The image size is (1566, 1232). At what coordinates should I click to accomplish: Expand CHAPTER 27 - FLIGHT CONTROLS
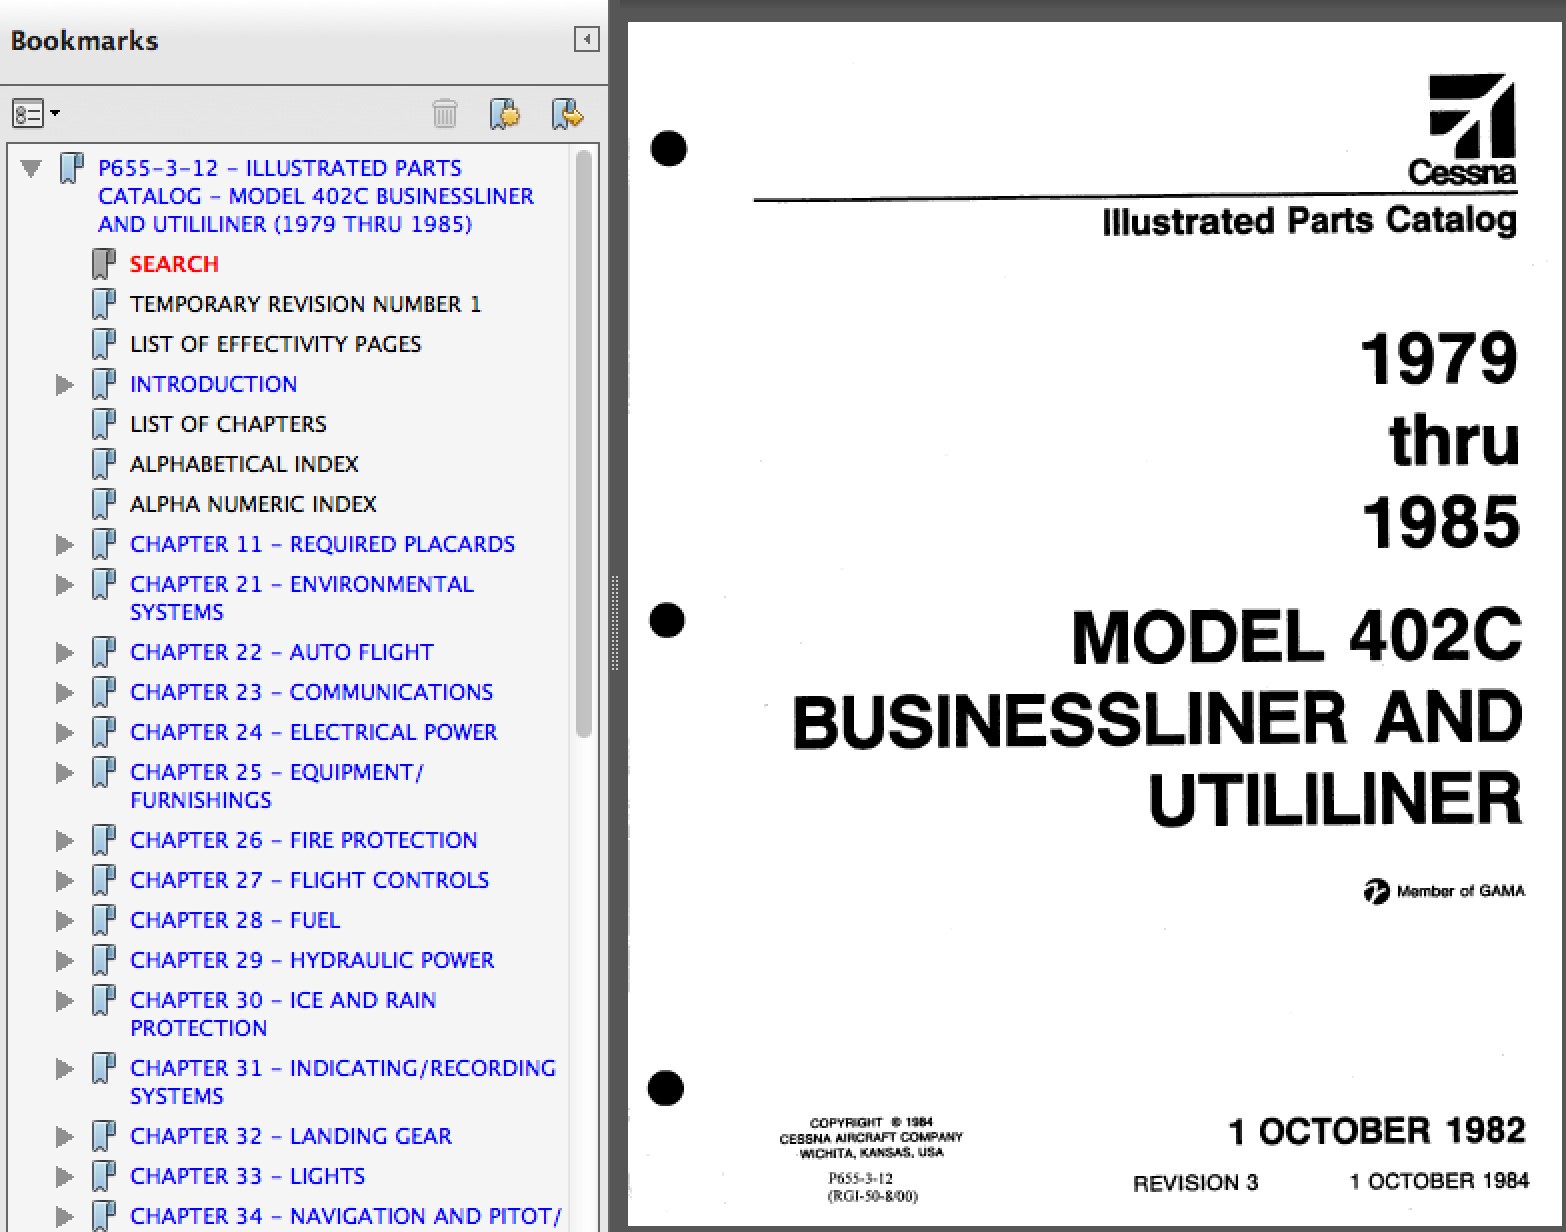coord(64,880)
